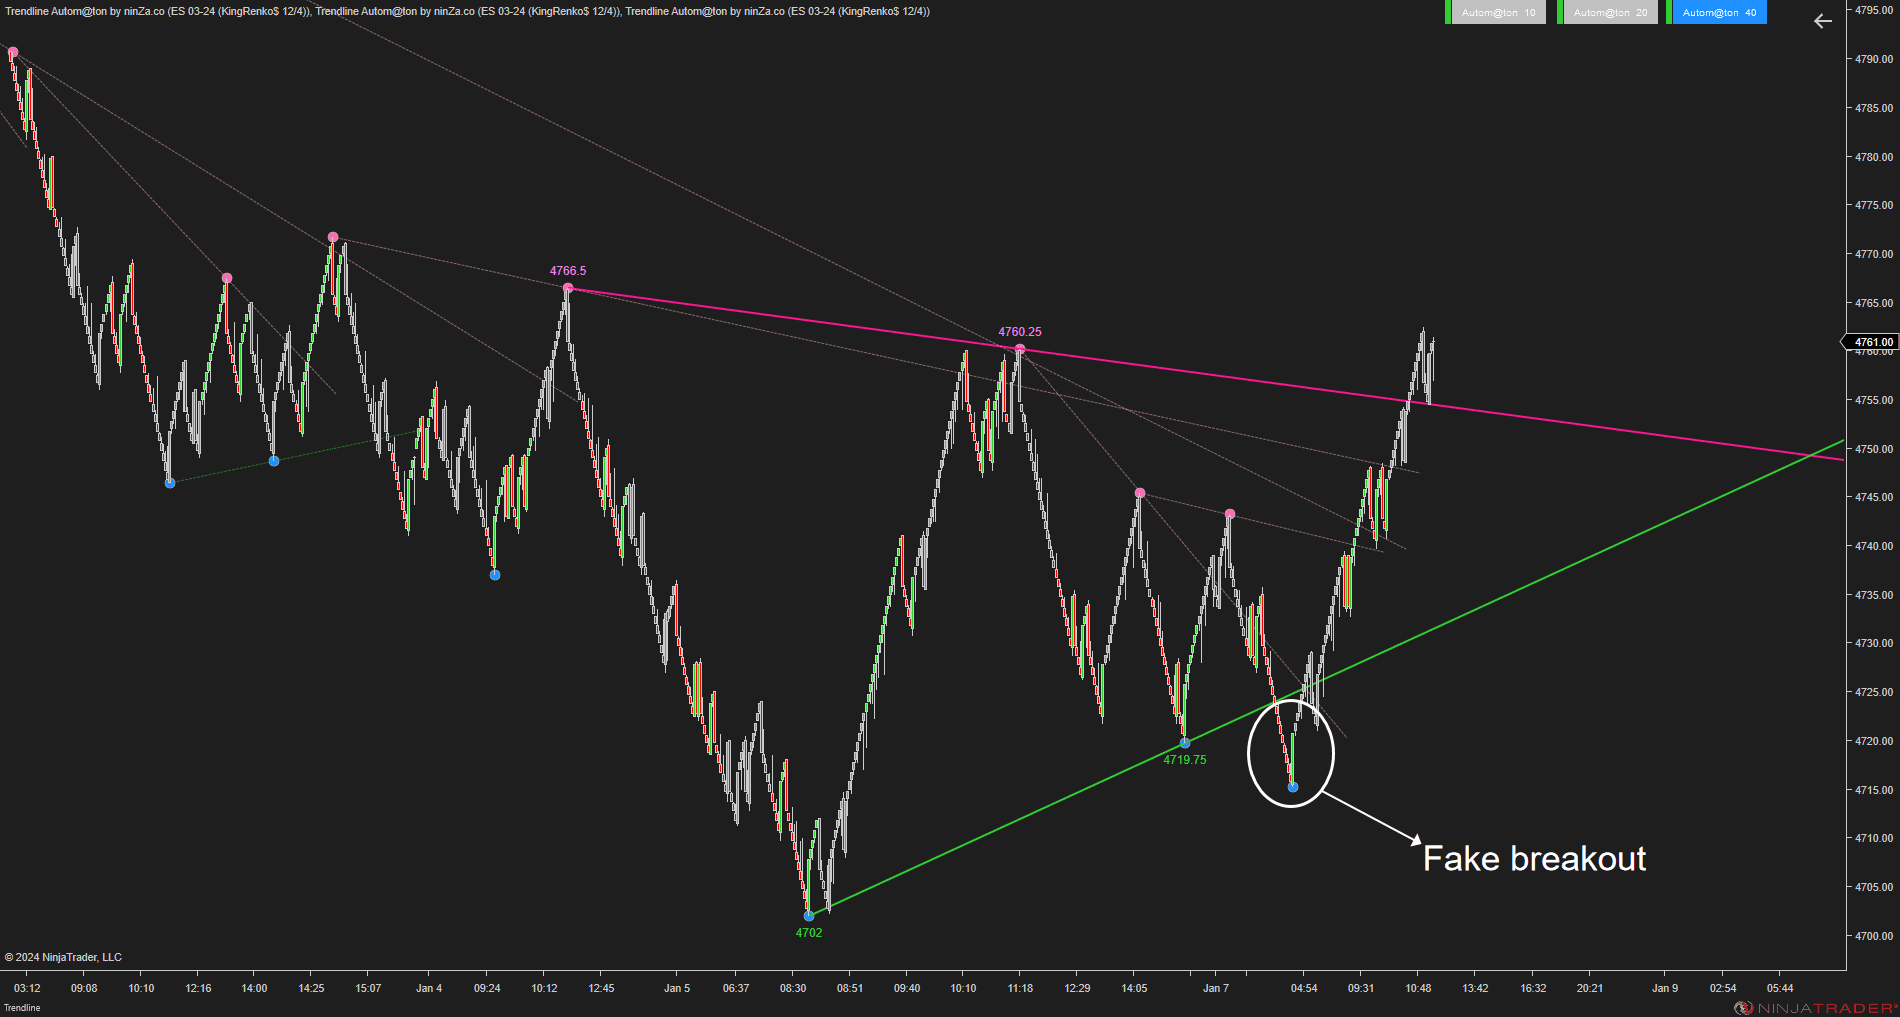1900x1017 pixels.
Task: Click the green indicator beside Autom@ton 20
Action: coord(1560,12)
